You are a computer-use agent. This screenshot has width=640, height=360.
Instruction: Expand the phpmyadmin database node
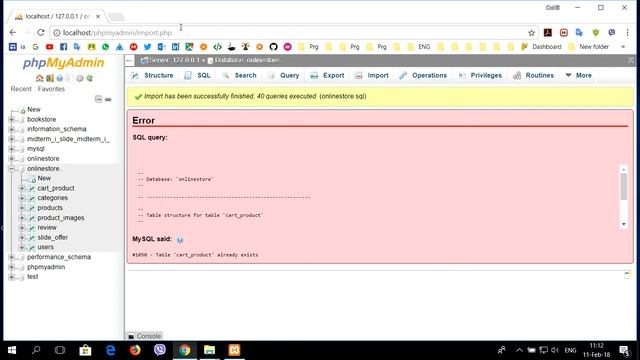11,267
